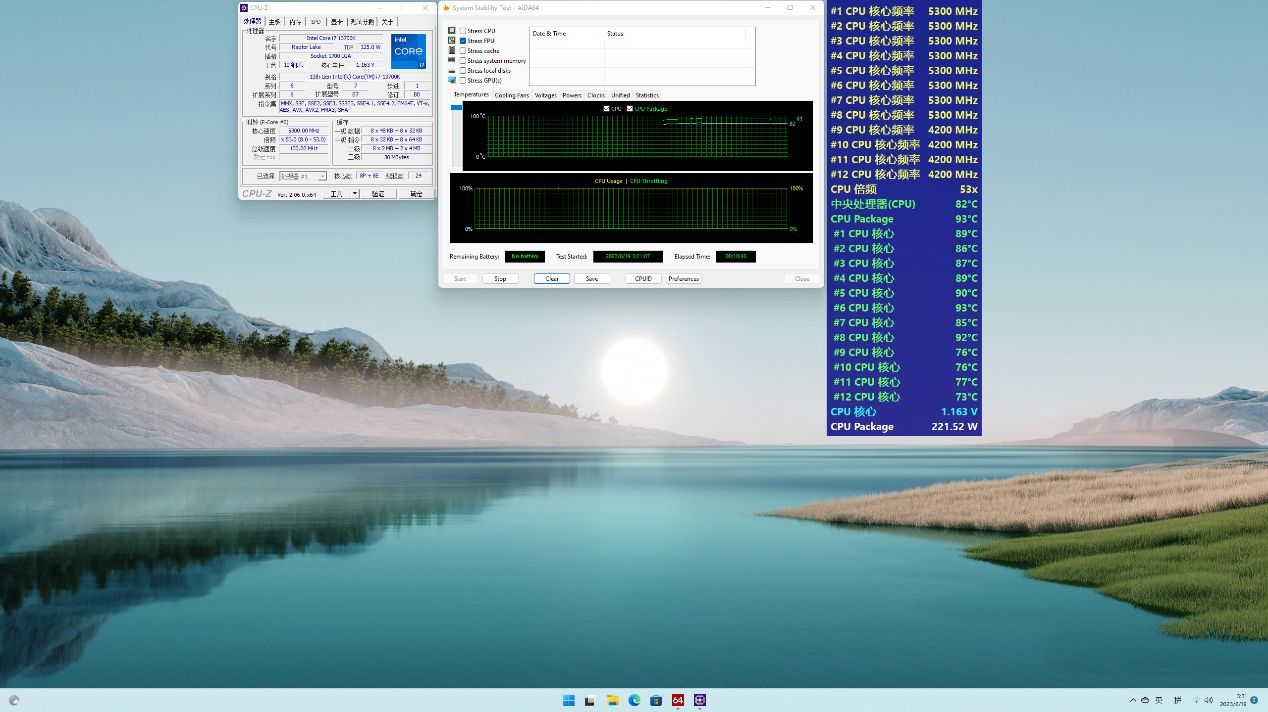
Task: Show hidden icons in the system tray
Action: point(1132,700)
